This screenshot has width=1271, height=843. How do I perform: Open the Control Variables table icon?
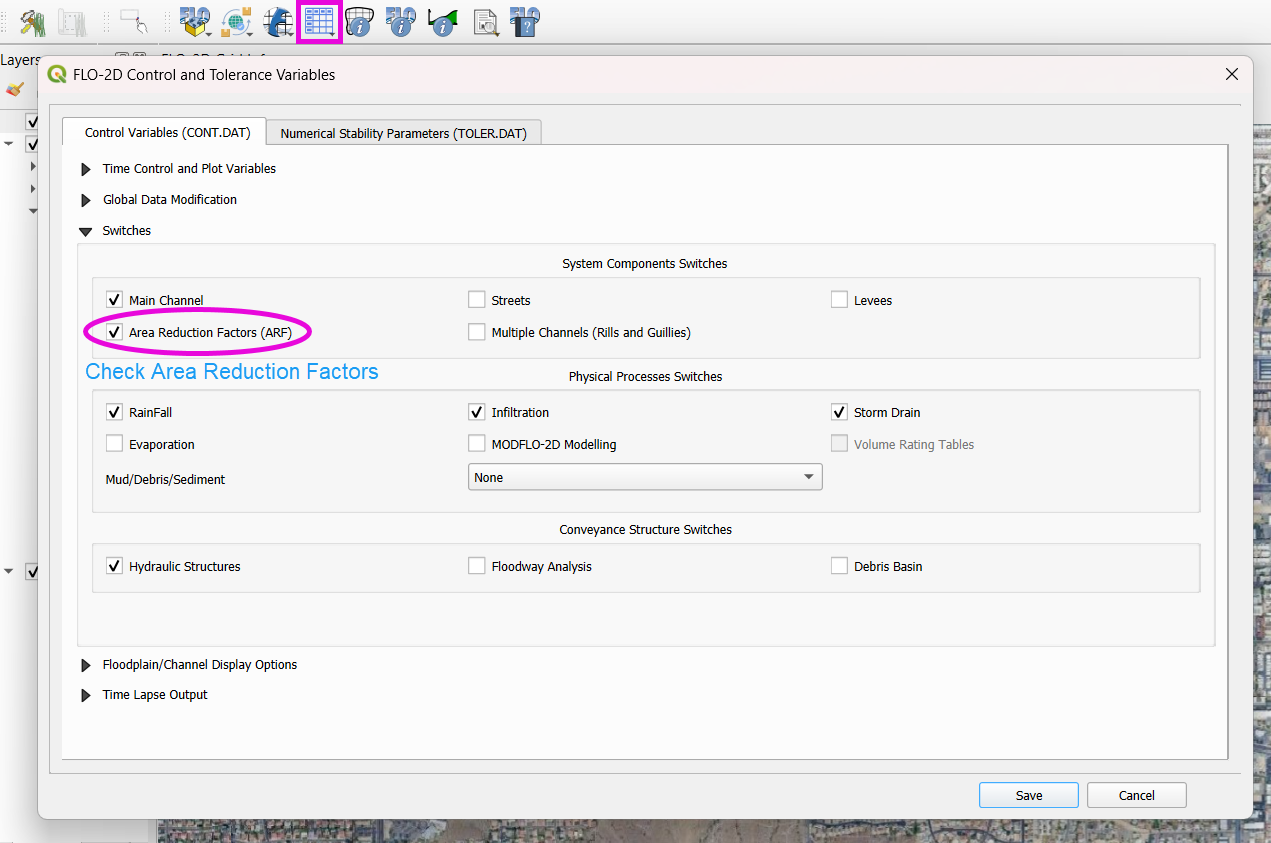click(x=319, y=21)
